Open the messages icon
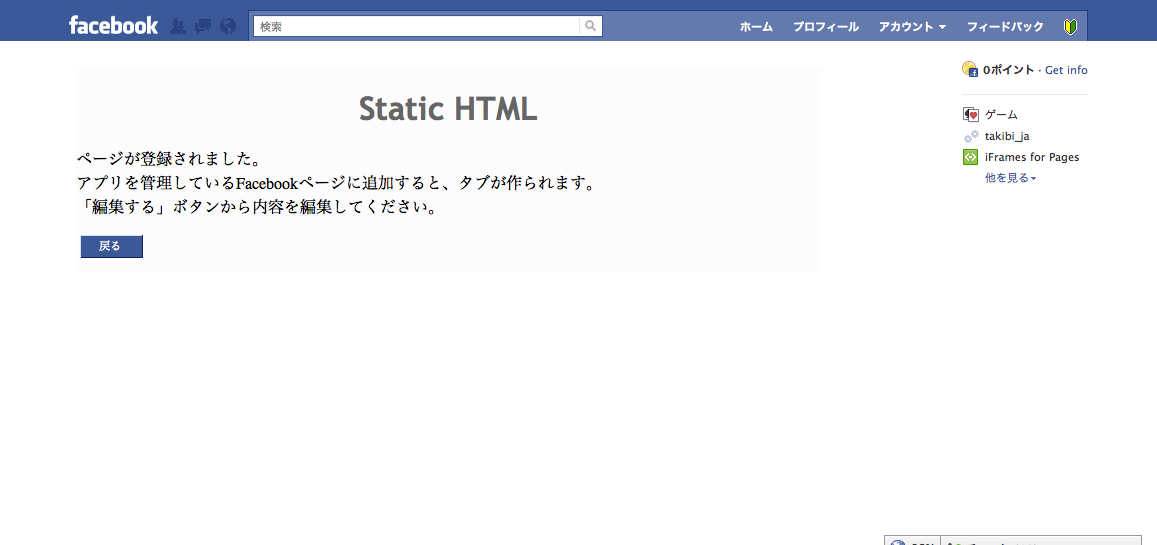 coord(203,27)
